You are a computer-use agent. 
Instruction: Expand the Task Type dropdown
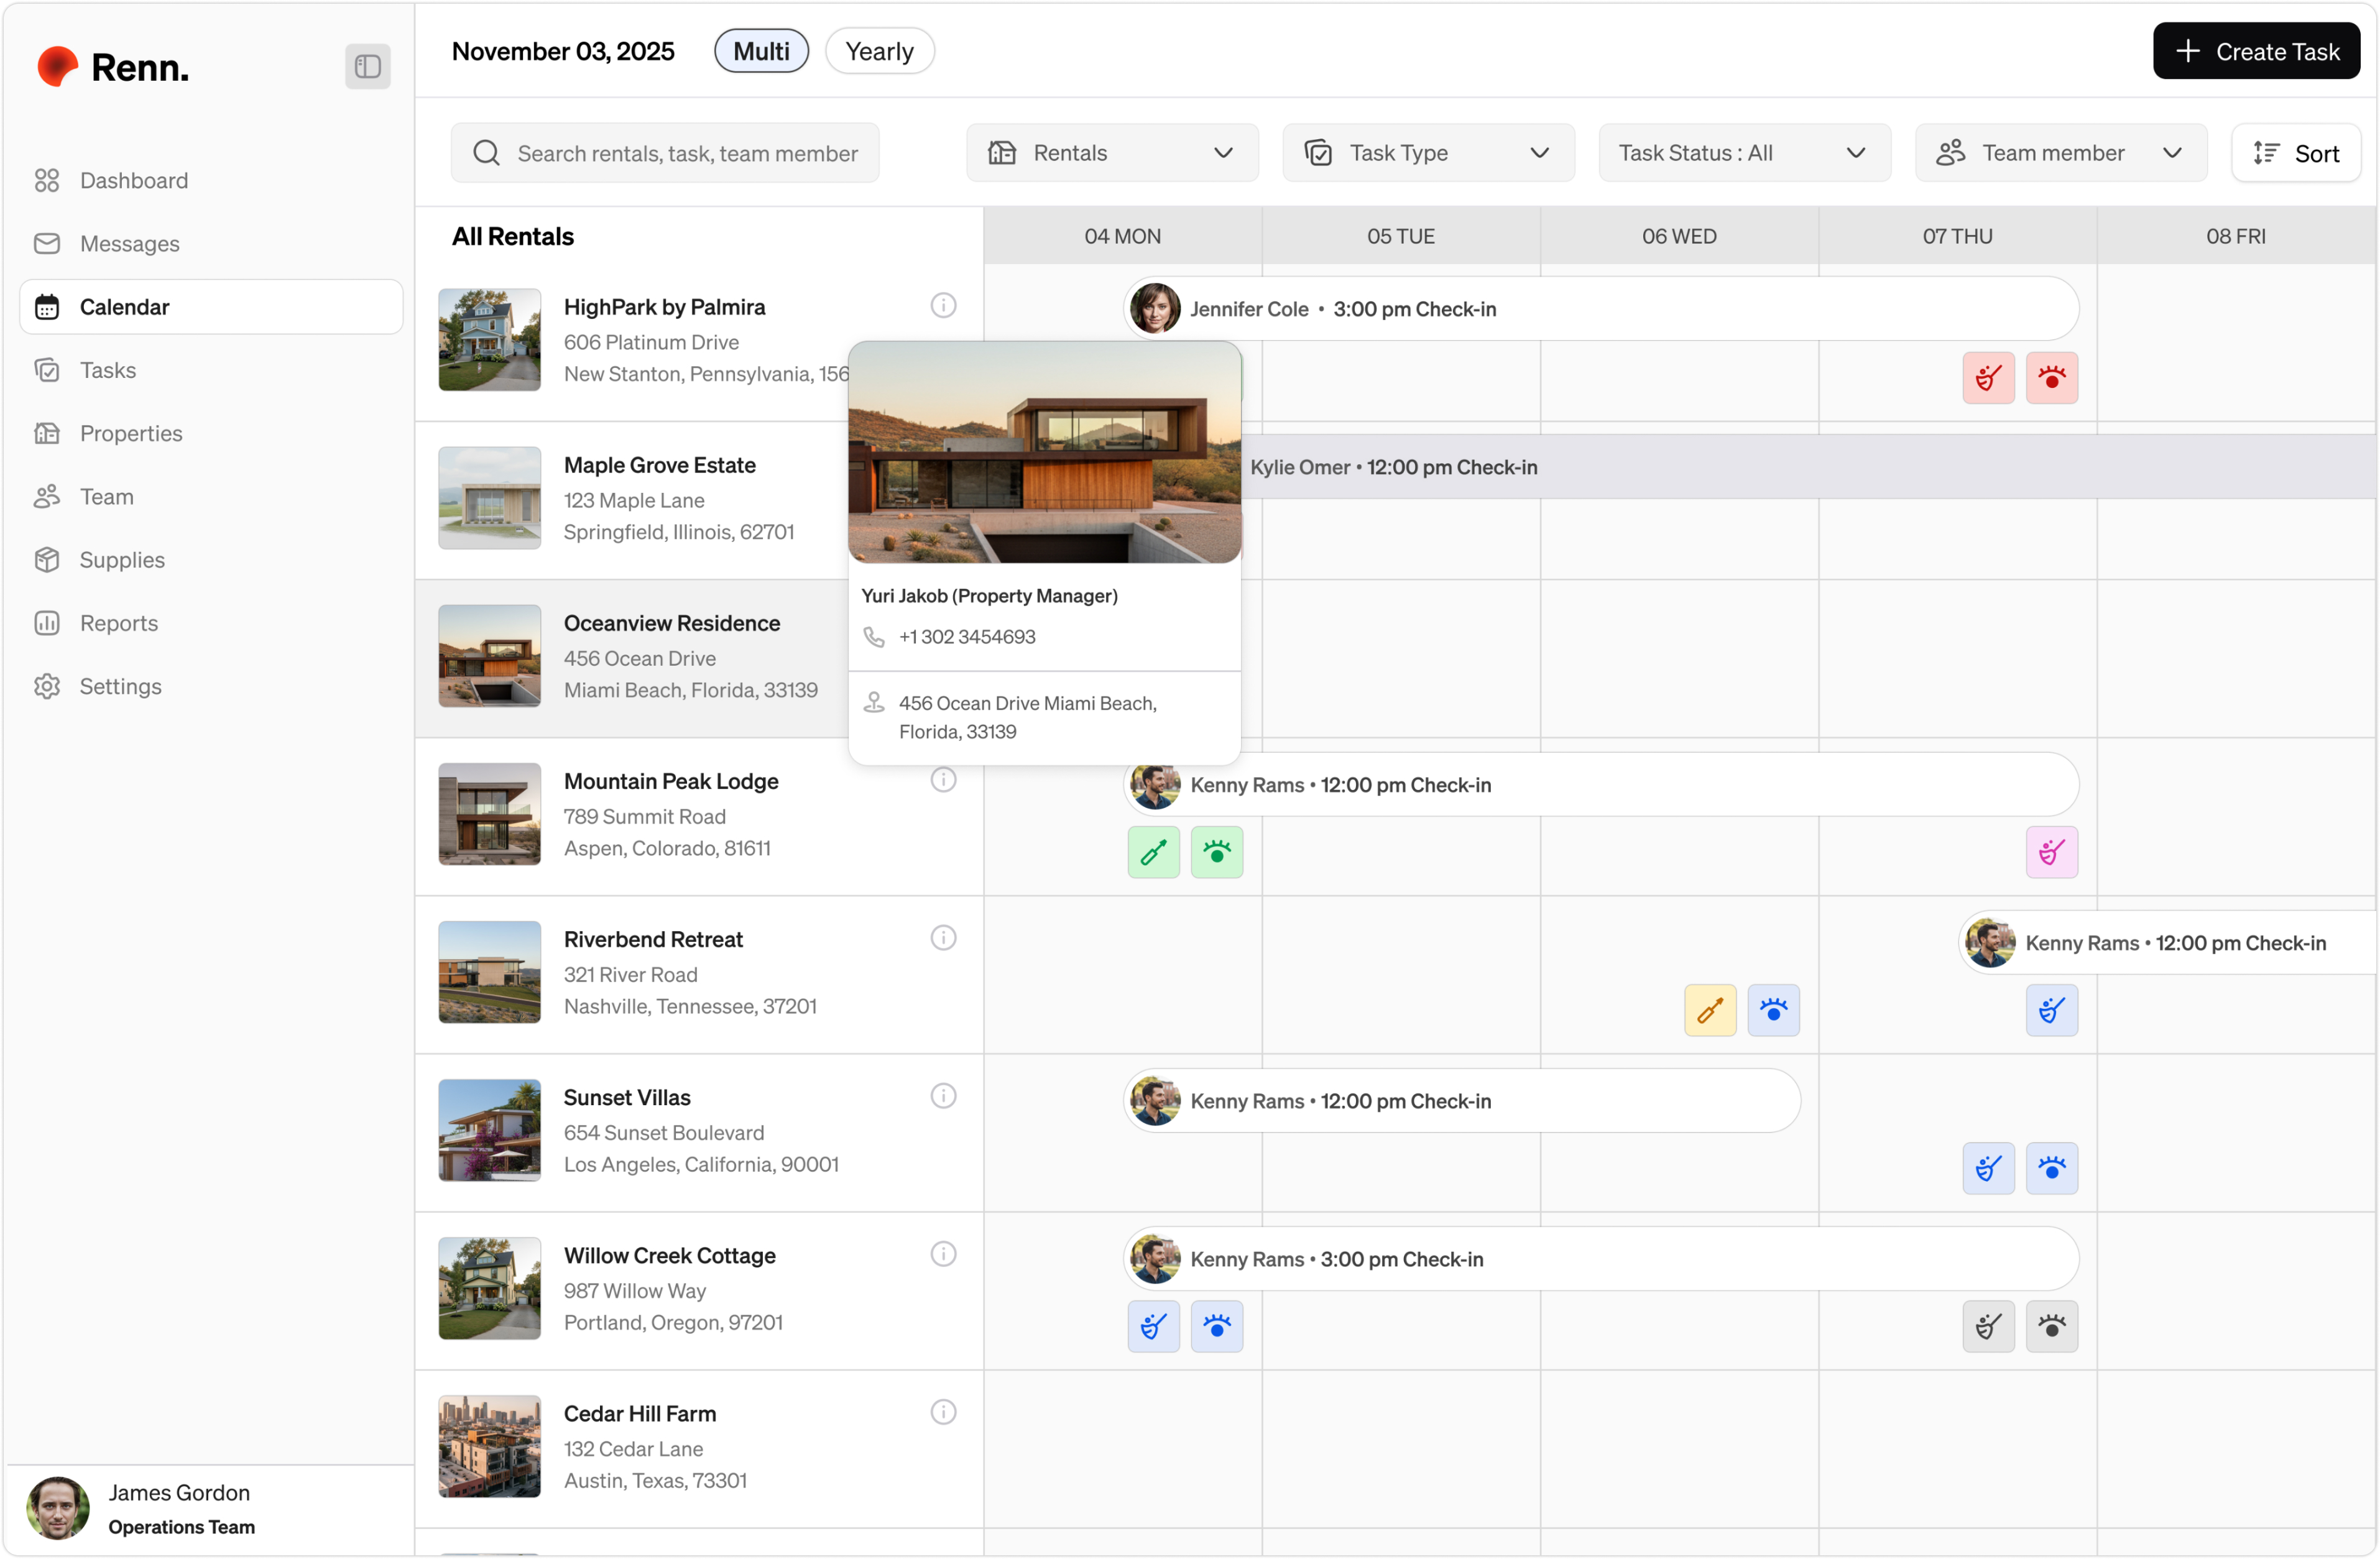coord(1428,152)
